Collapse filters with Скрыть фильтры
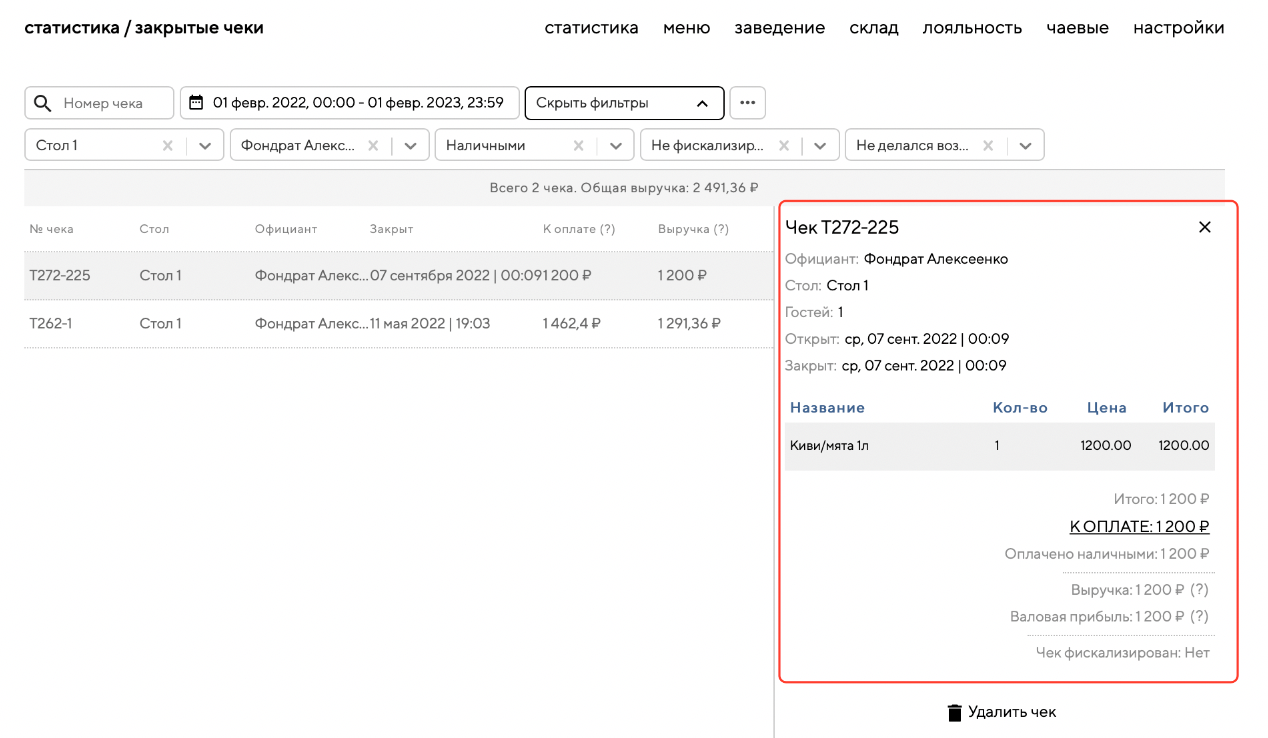The image size is (1268, 738). [623, 103]
